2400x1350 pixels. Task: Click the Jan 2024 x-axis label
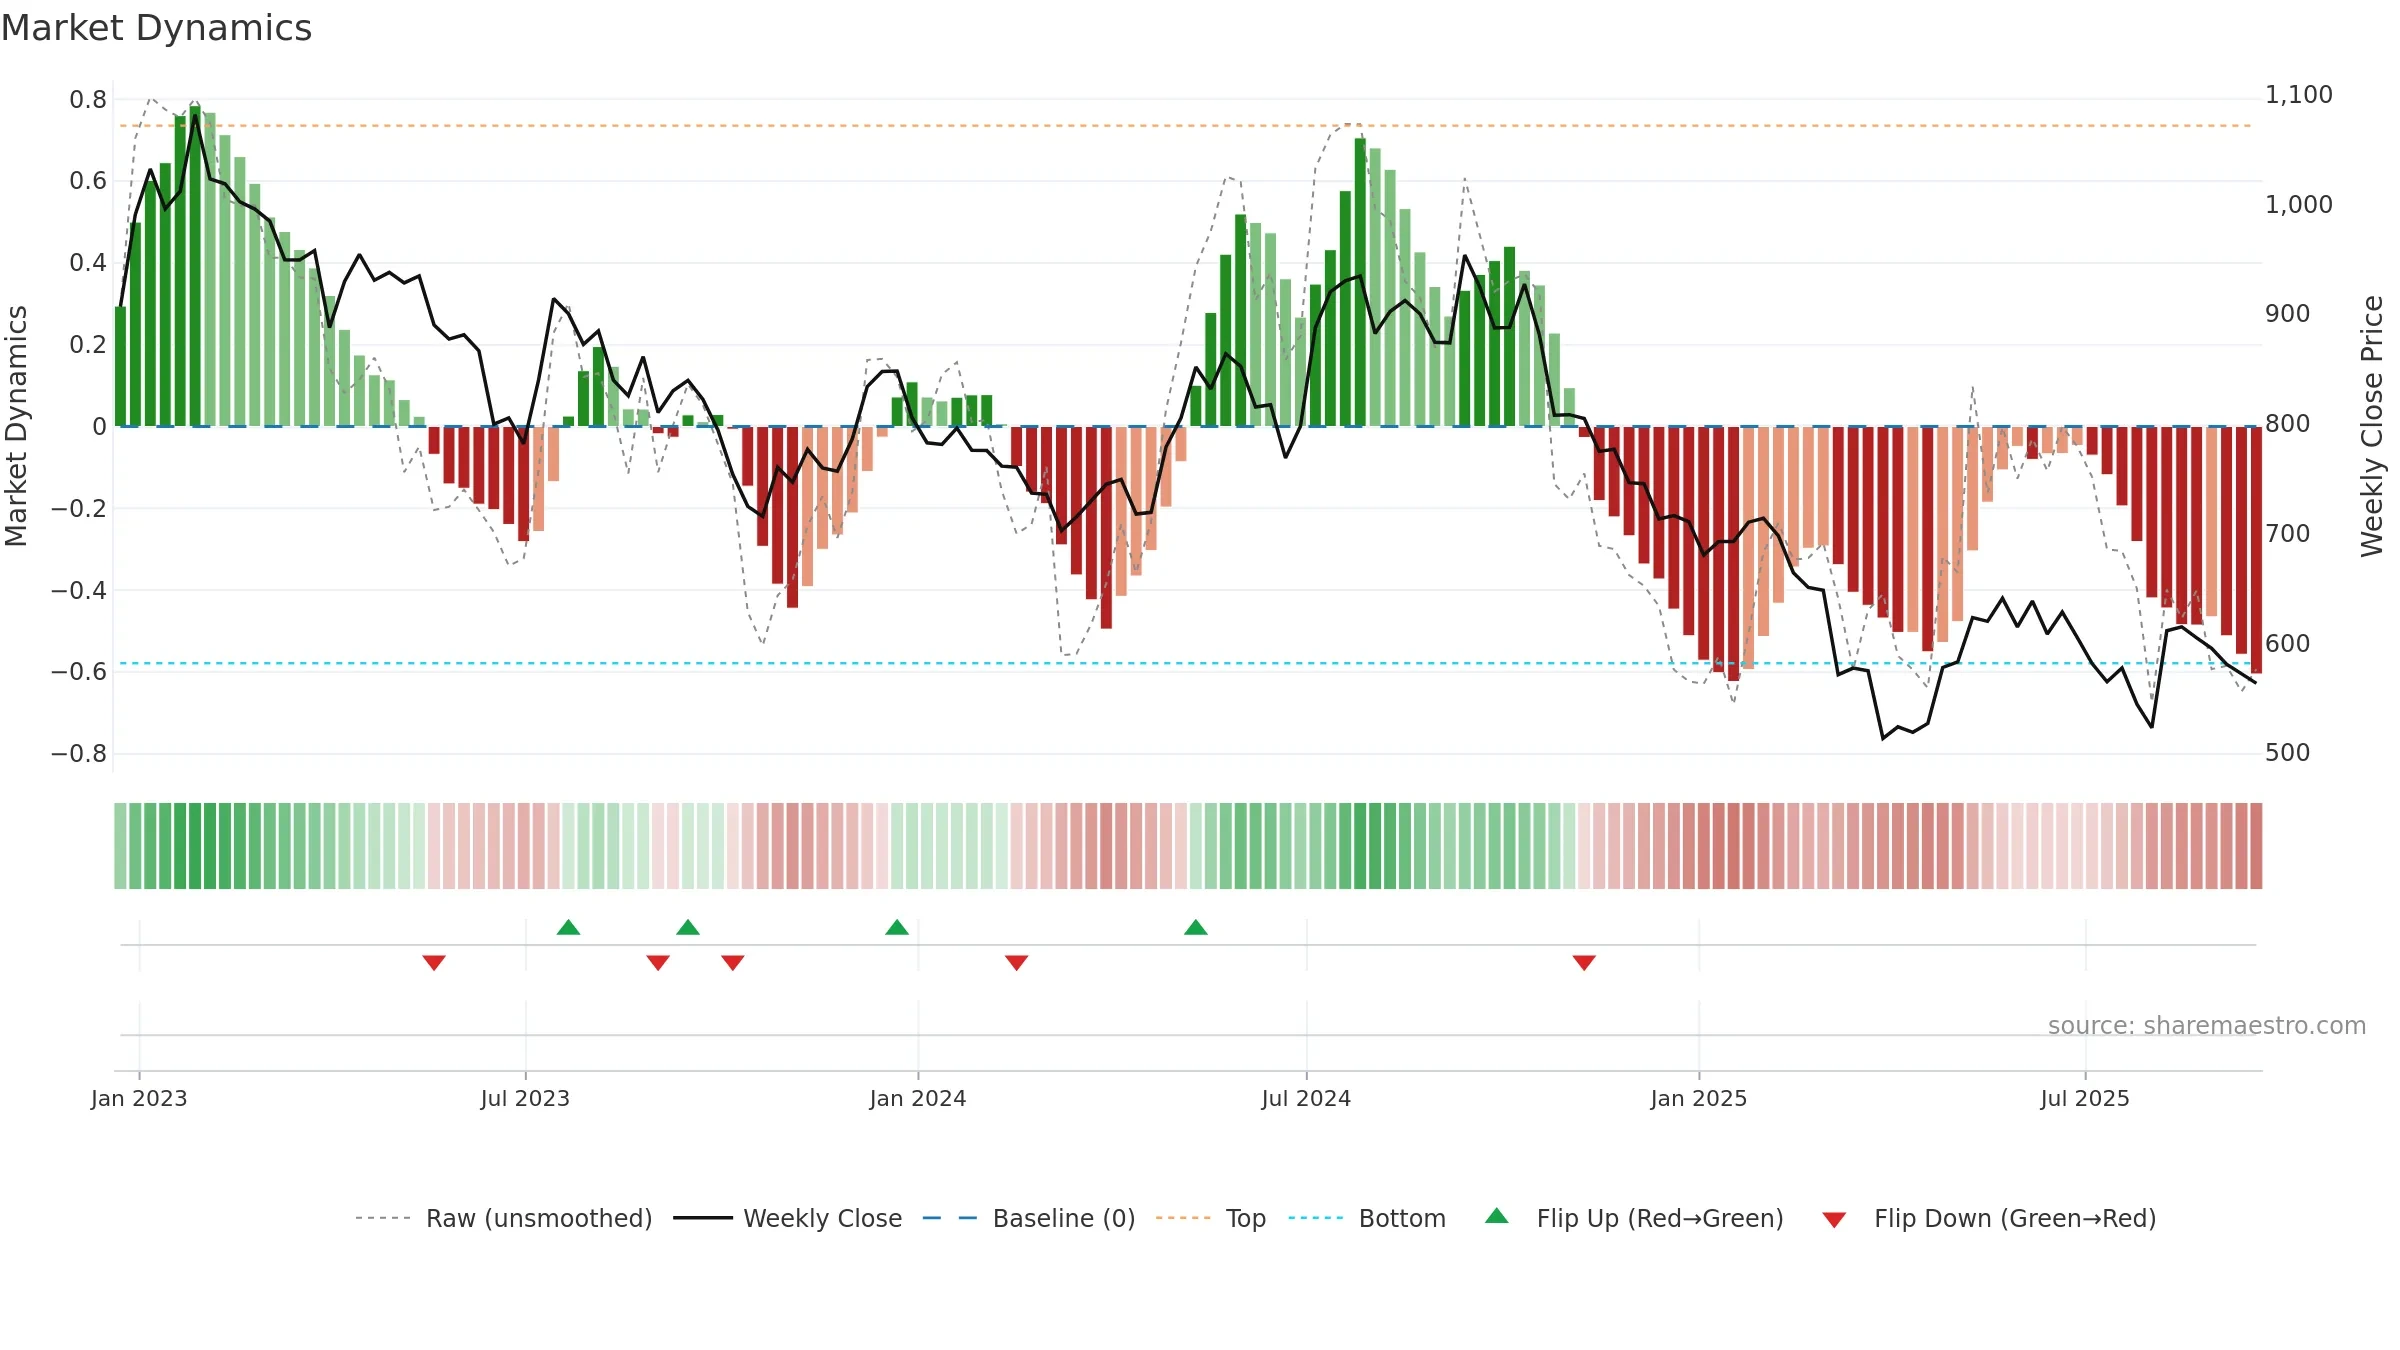(x=918, y=1098)
